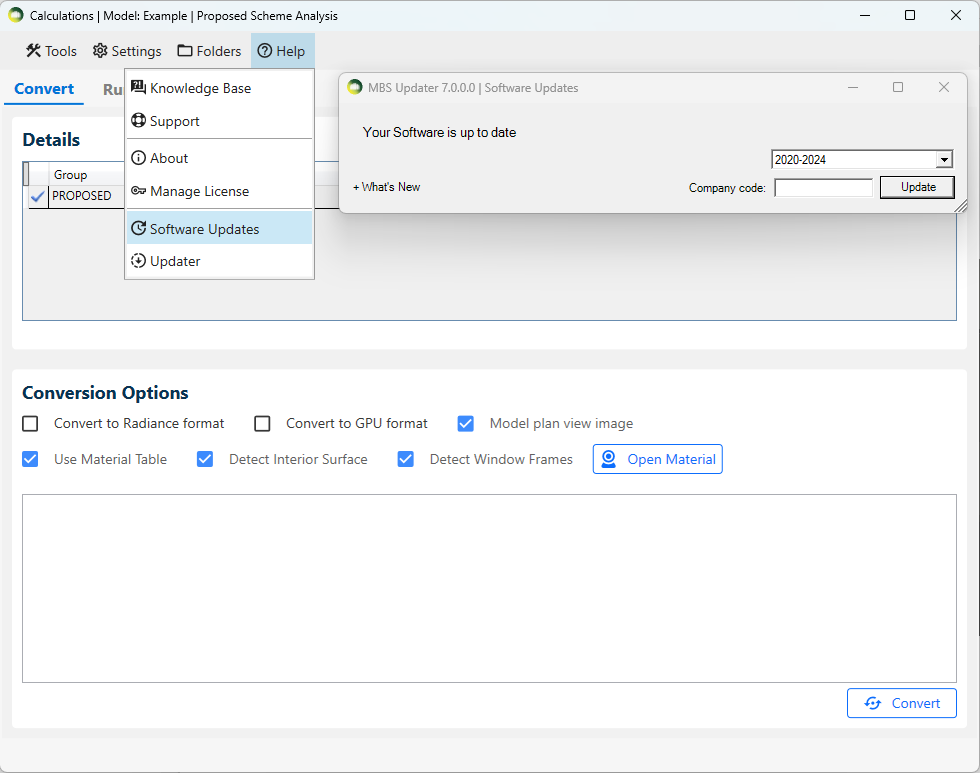Screen dimensions: 980x773
Task: Switch to the Convert tab
Action: coord(44,89)
